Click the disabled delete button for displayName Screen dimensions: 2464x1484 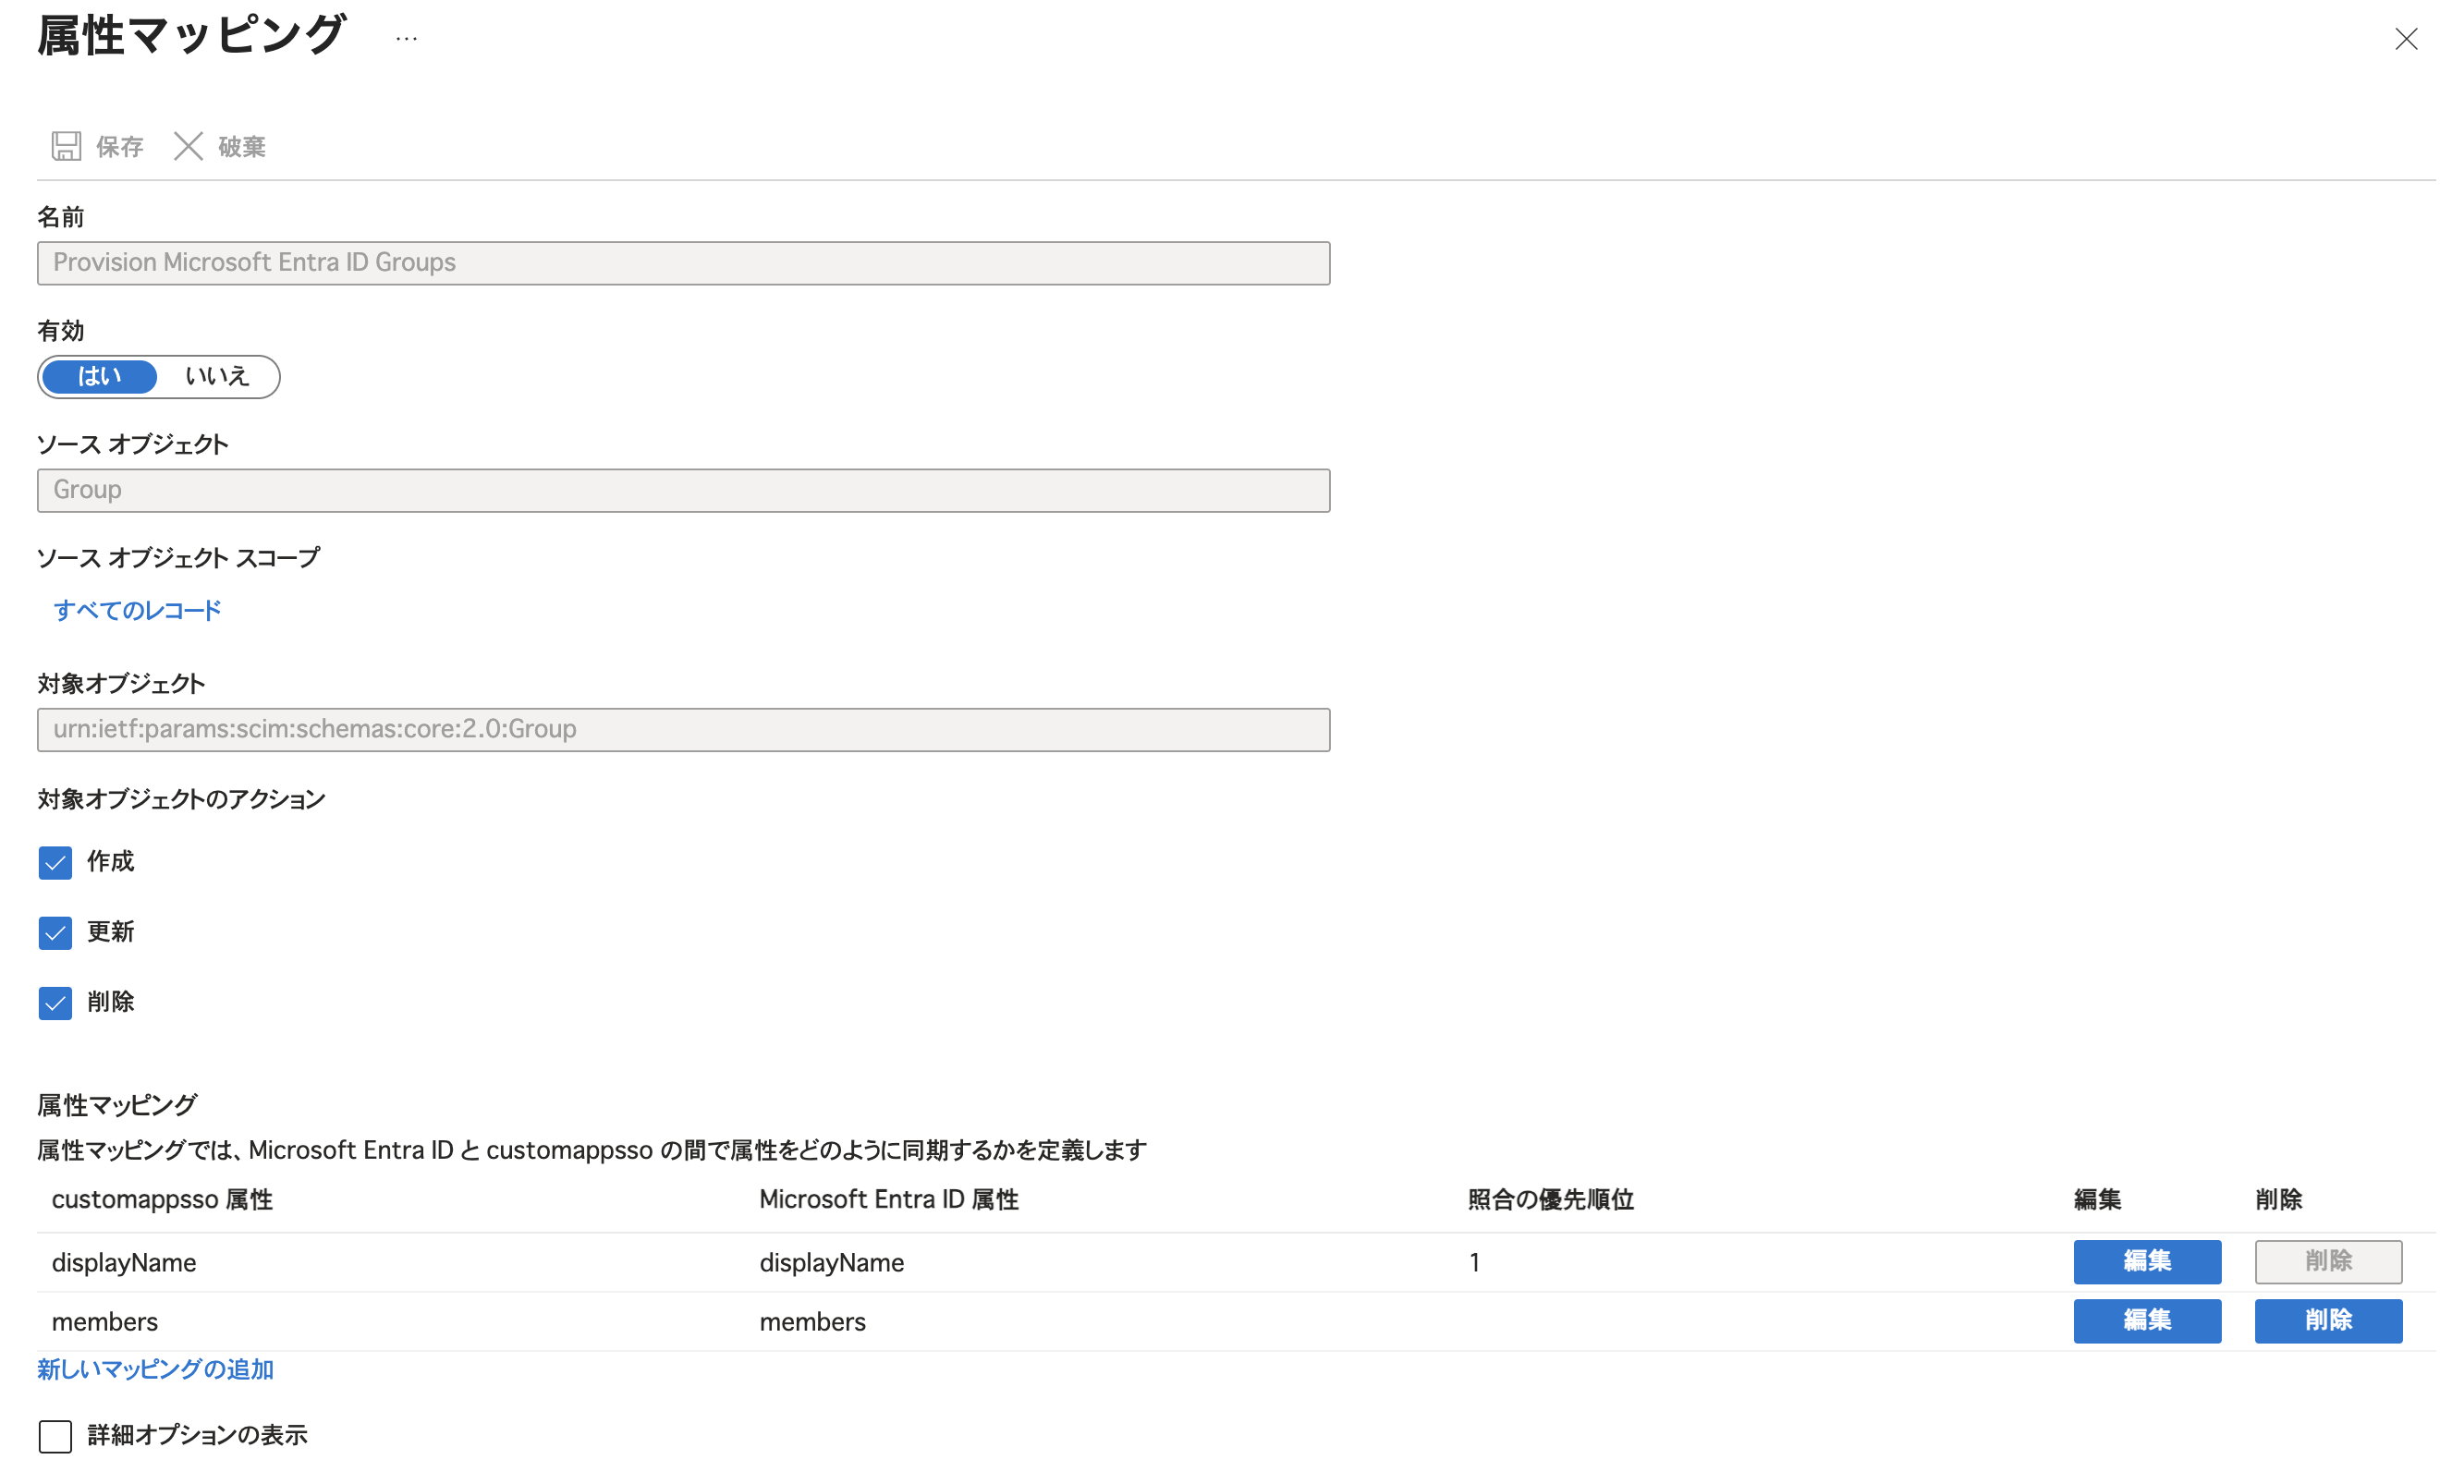click(2327, 1261)
